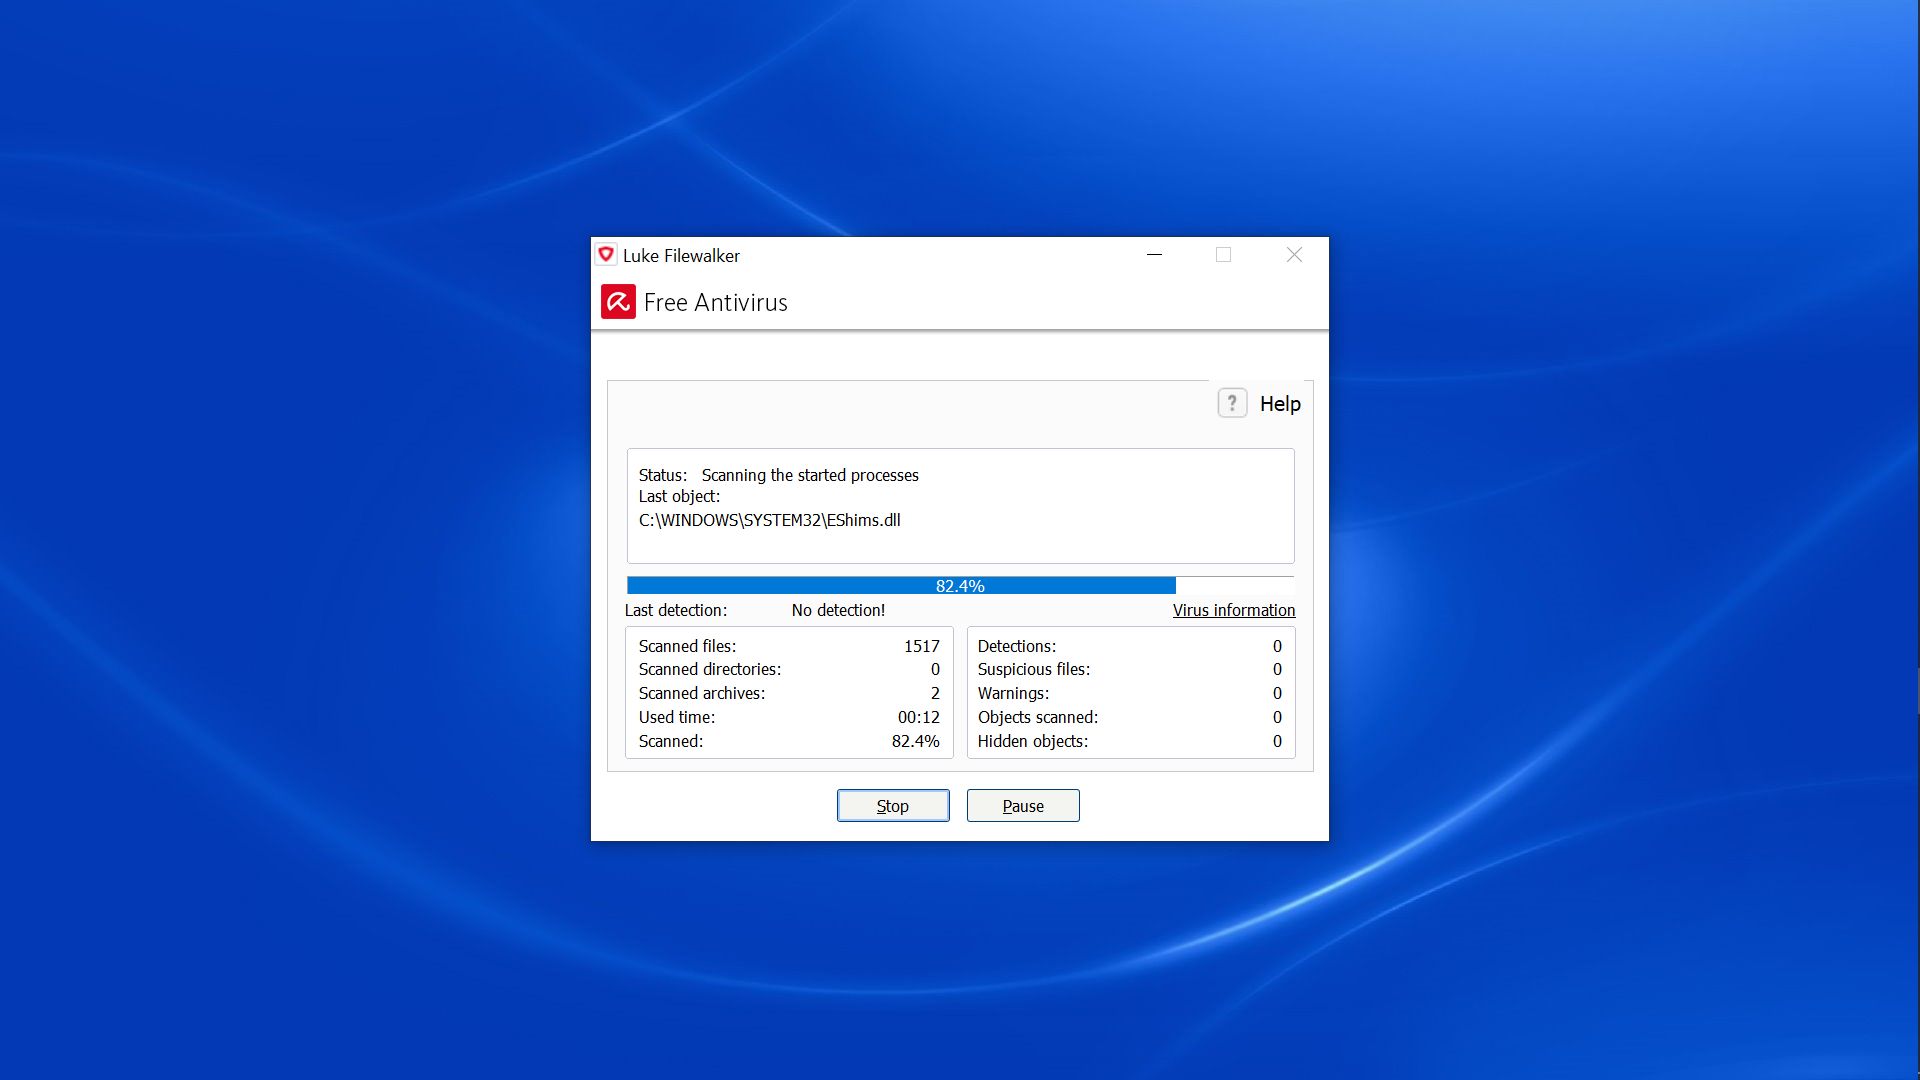Minimize the Luke Filewalker window

[x=1154, y=255]
